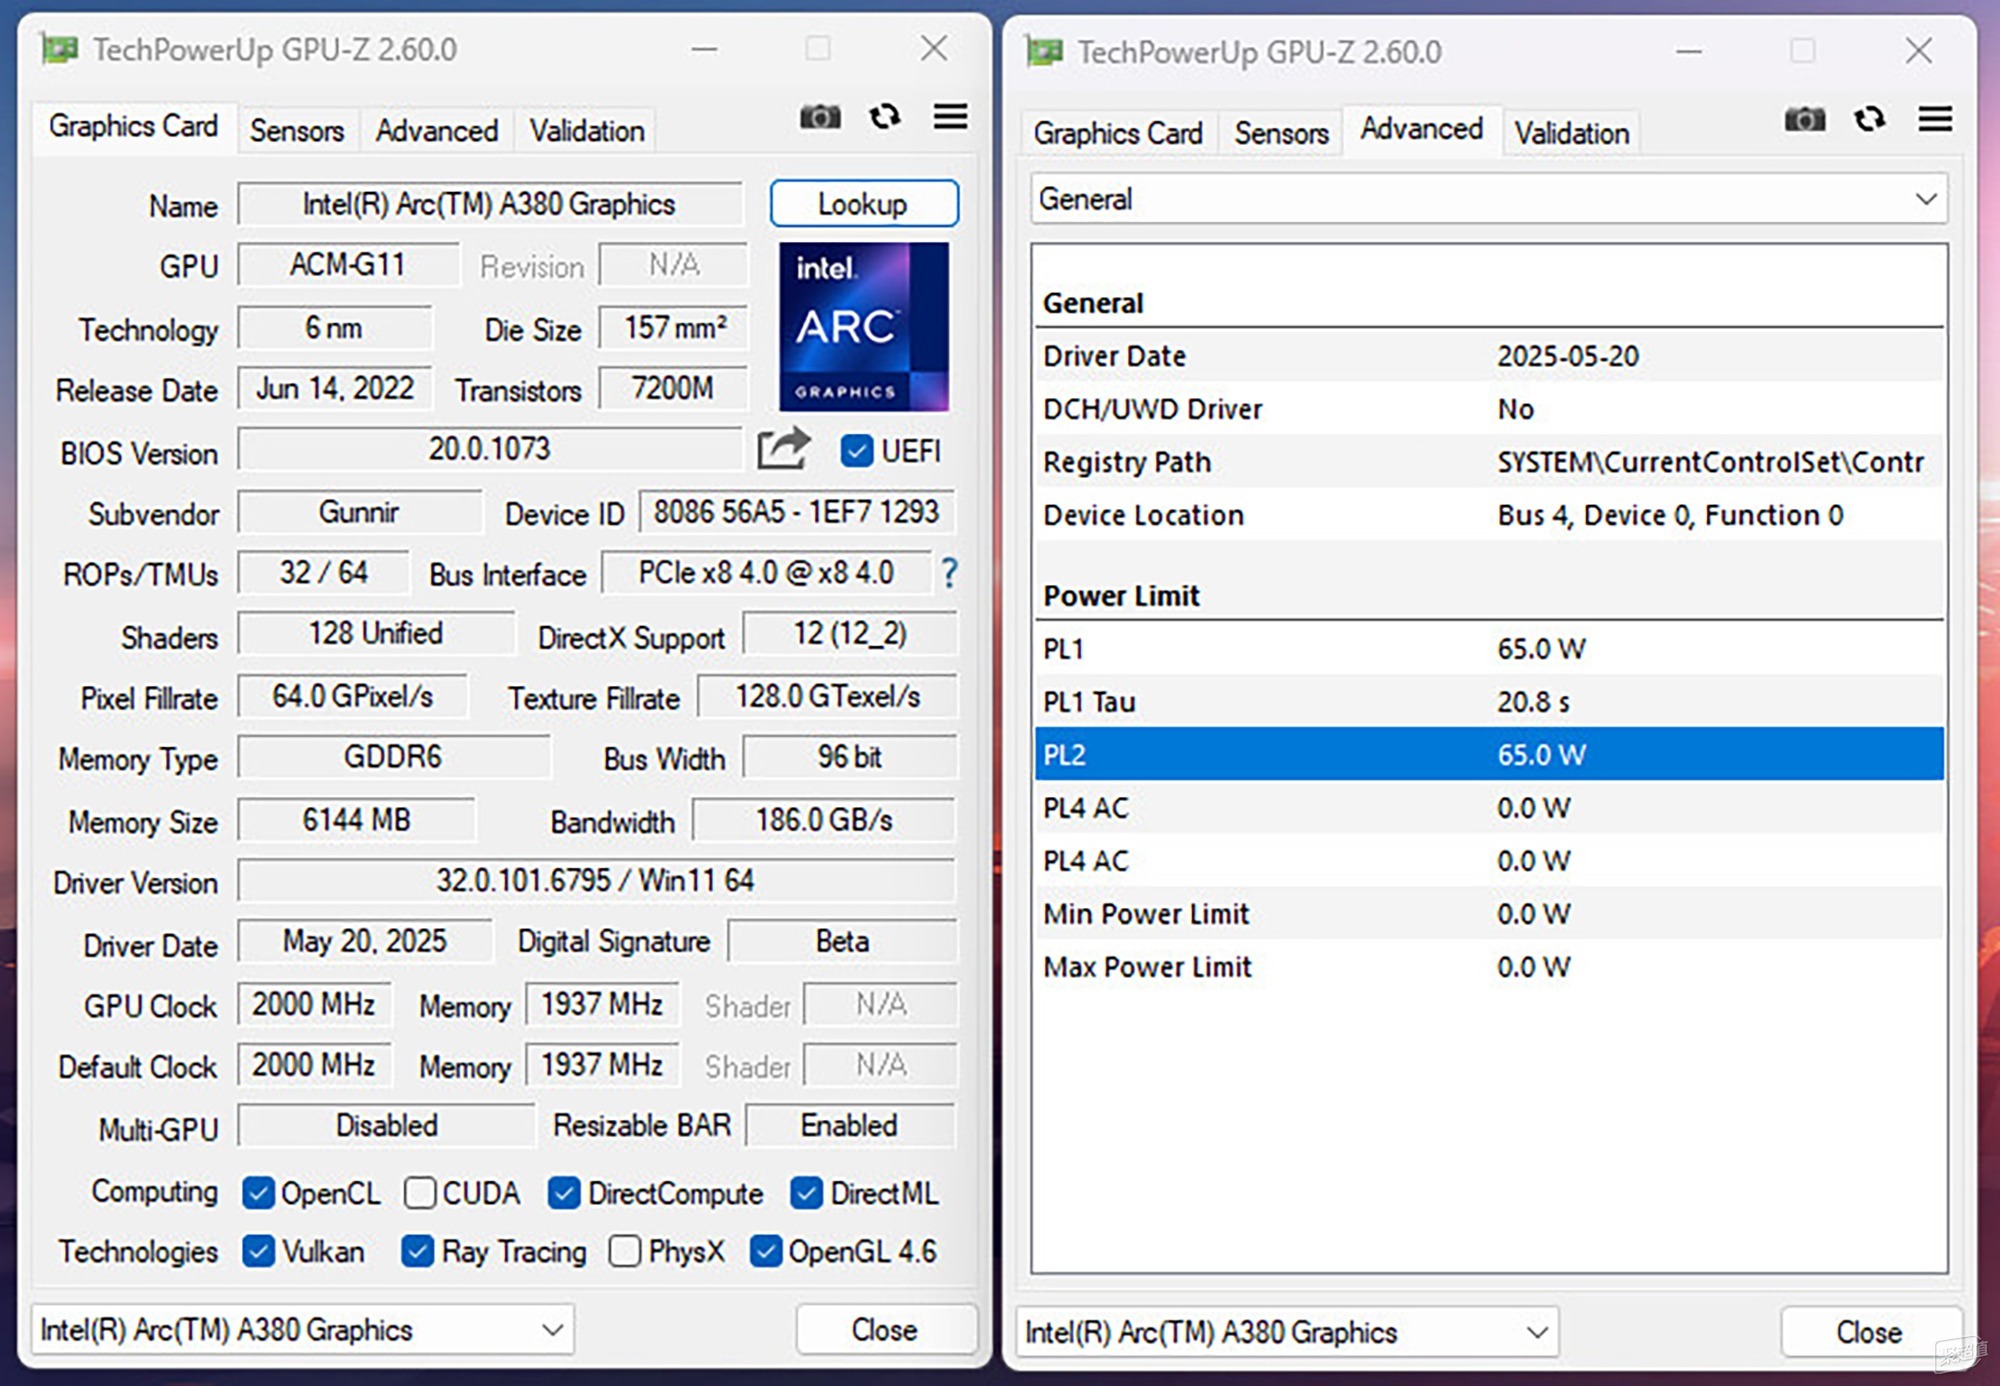Select Graphics Card tab in left window
The height and width of the screenshot is (1386, 2000).
[134, 127]
